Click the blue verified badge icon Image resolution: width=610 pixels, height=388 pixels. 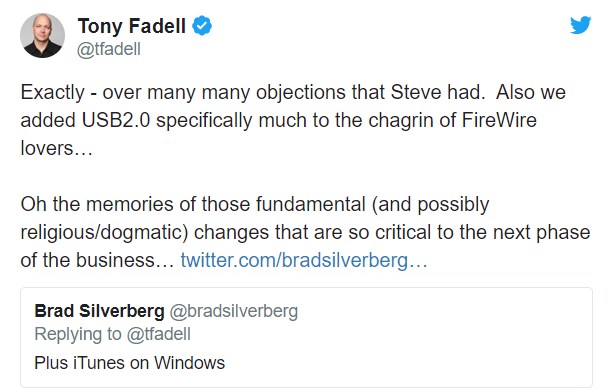[x=202, y=26]
